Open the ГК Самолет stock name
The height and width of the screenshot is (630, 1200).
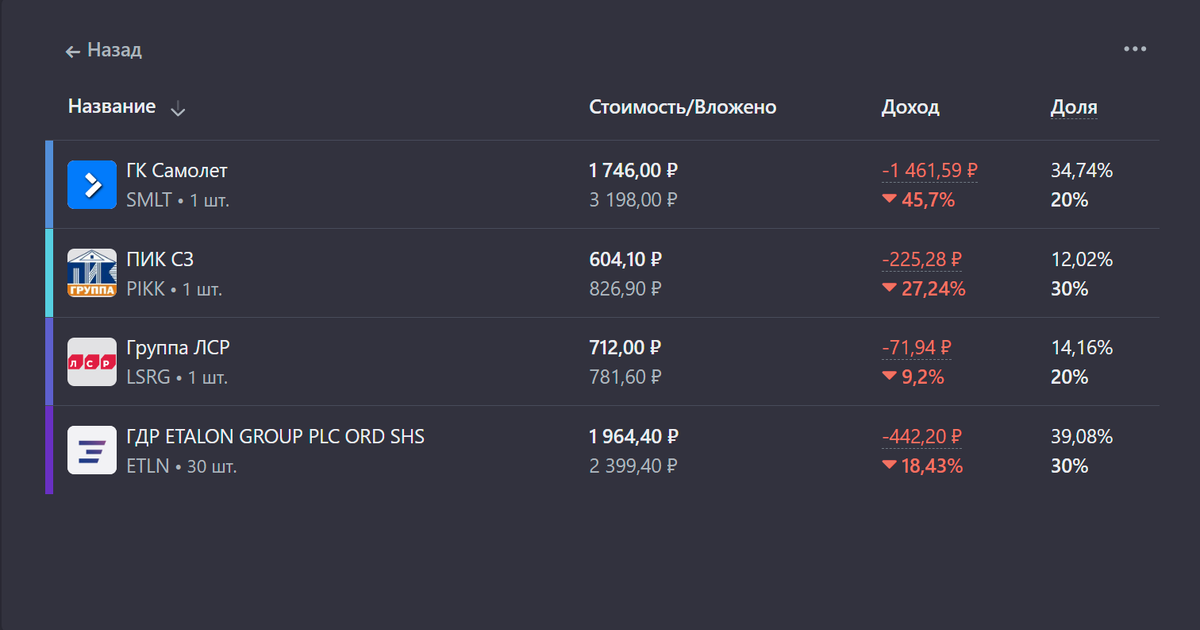177,171
